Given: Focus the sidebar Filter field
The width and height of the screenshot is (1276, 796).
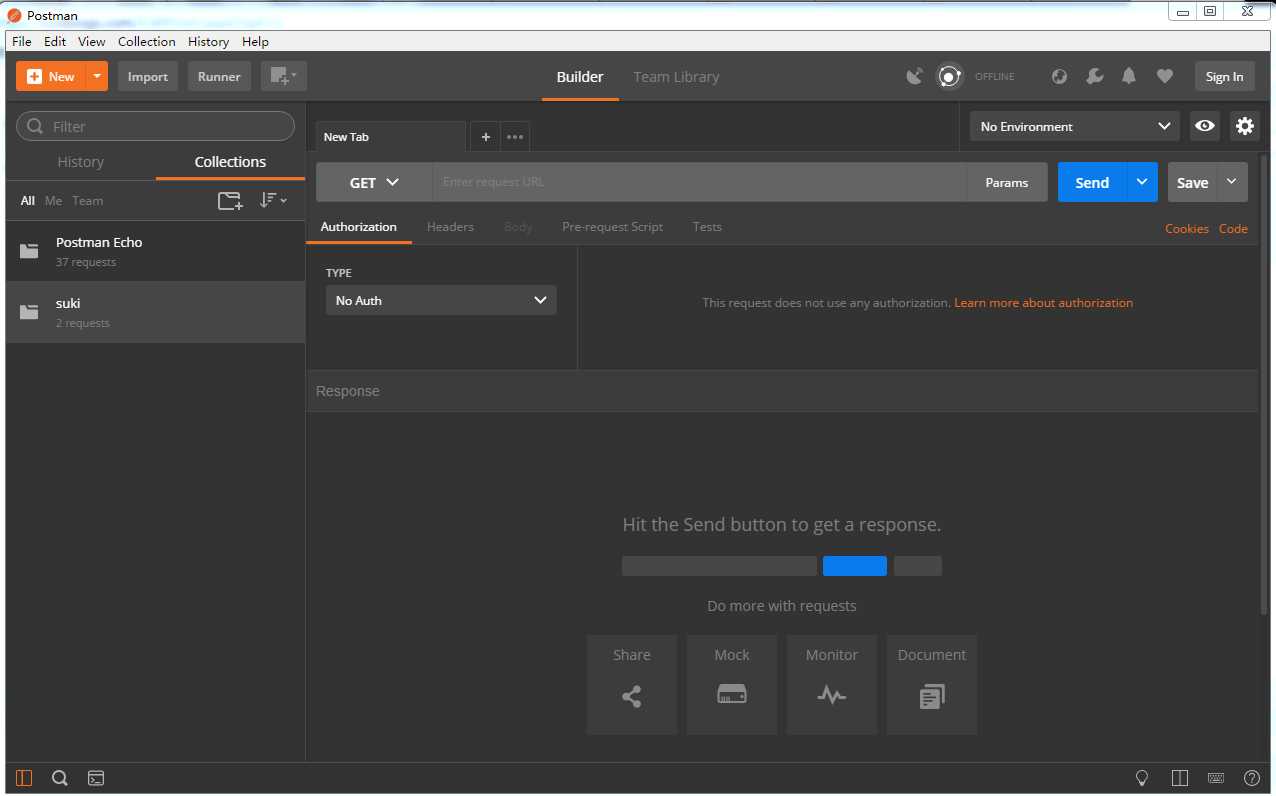Looking at the screenshot, I should pos(156,126).
